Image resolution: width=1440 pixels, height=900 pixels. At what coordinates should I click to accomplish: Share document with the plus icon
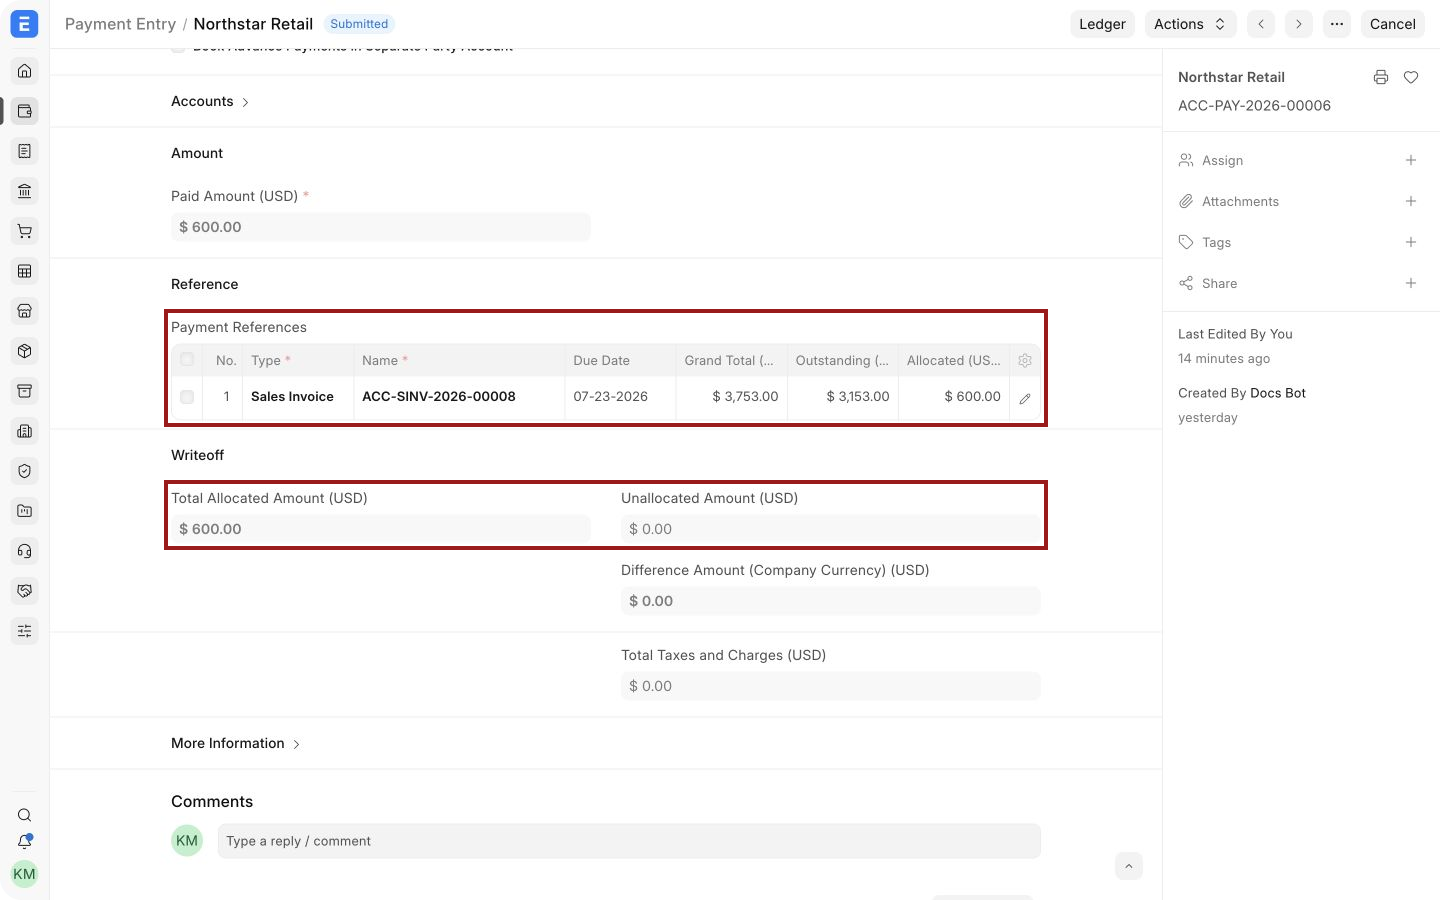(1411, 283)
